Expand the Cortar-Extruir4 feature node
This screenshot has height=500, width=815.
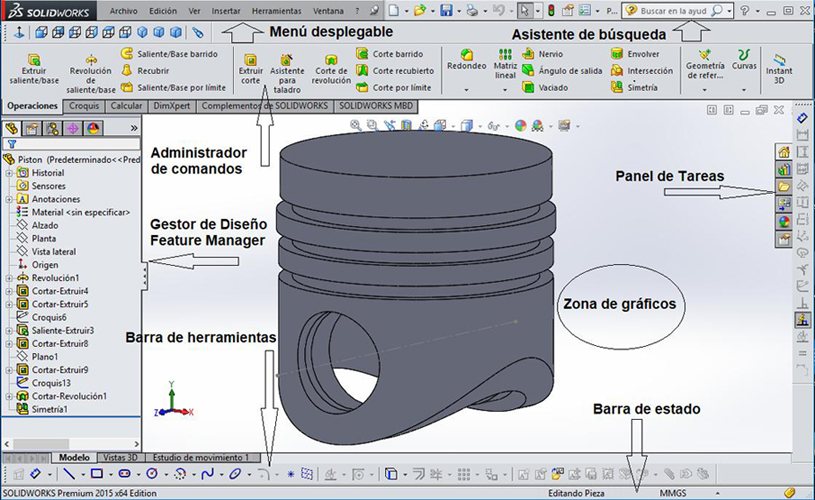(x=9, y=291)
